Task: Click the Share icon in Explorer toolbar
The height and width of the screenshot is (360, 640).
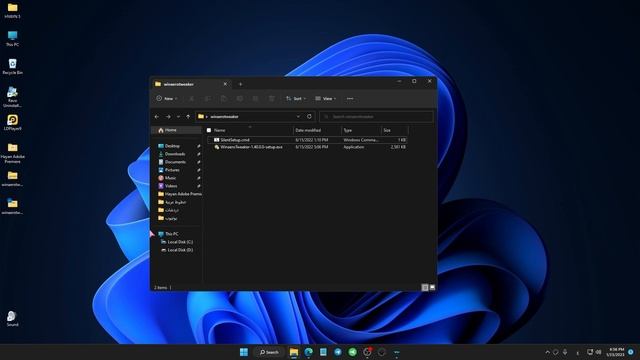Action: [x=256, y=99]
